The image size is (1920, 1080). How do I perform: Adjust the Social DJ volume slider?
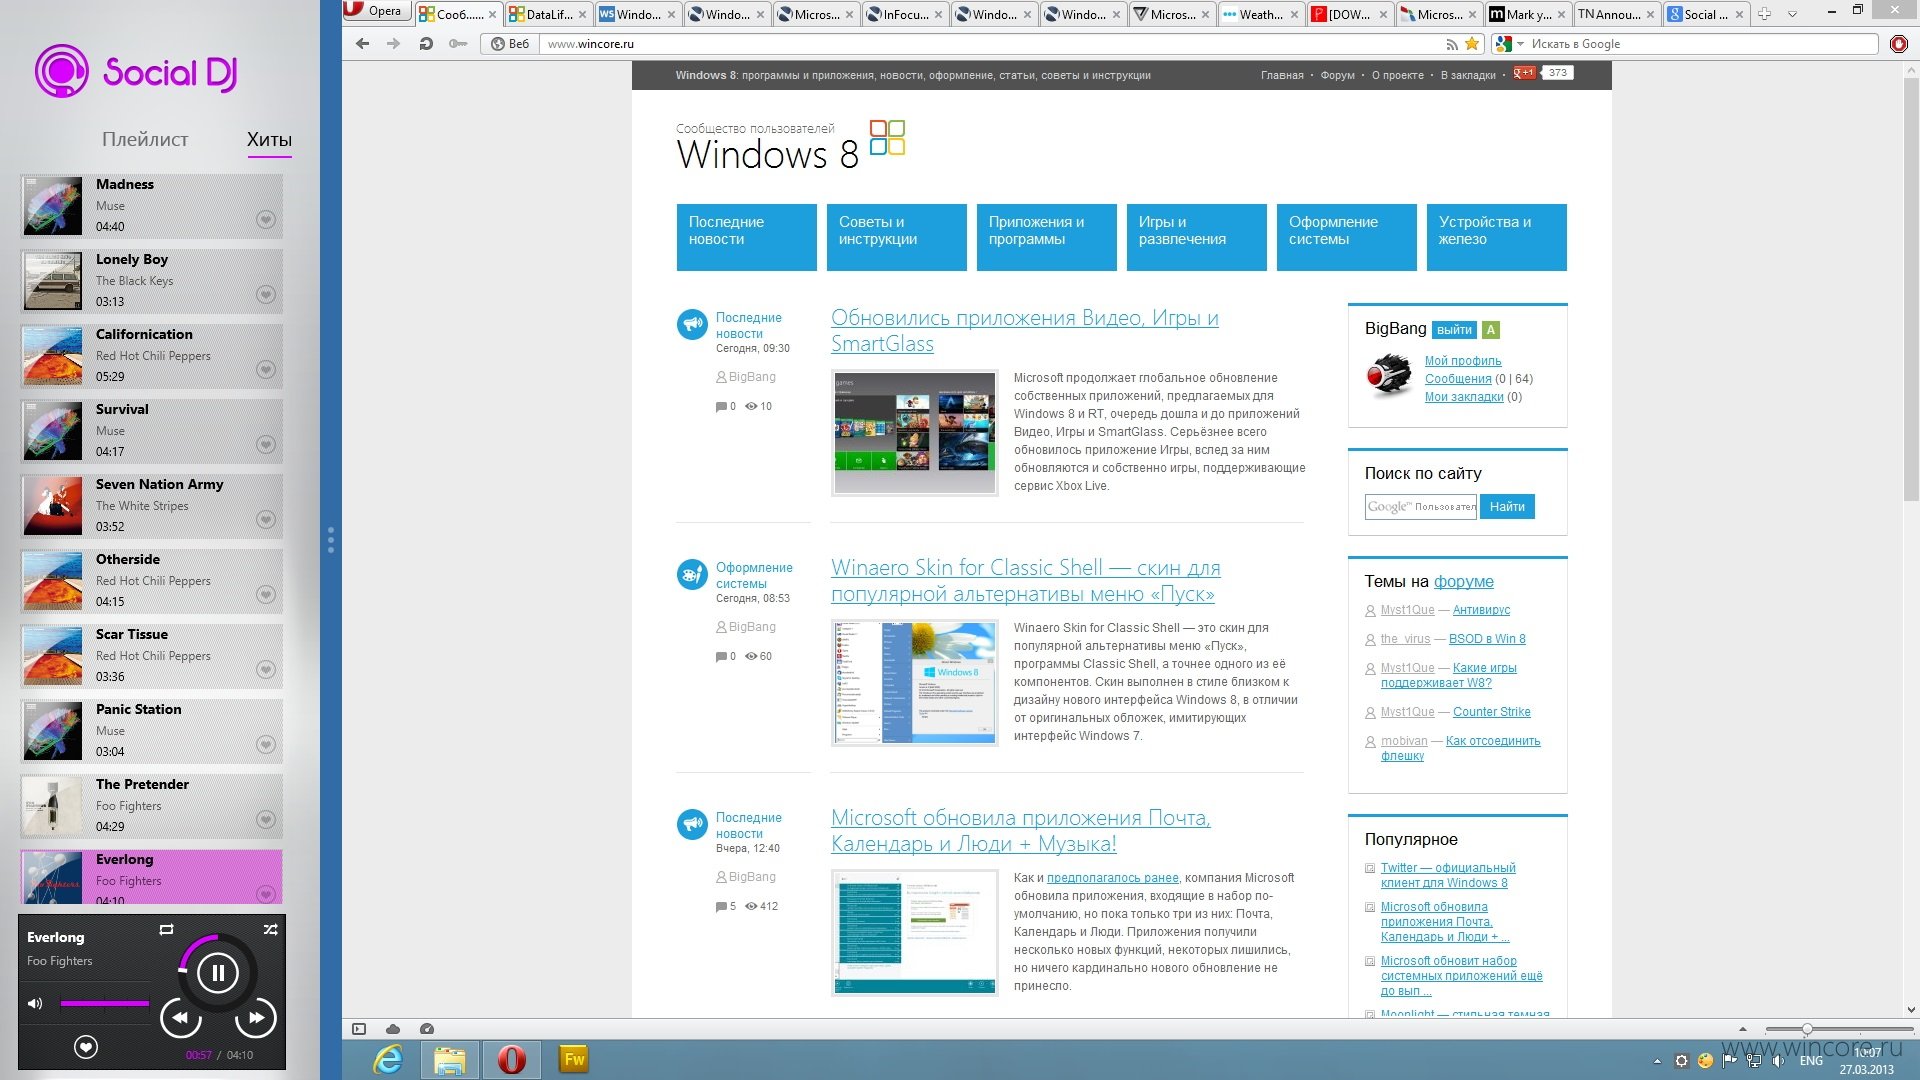pos(104,1003)
